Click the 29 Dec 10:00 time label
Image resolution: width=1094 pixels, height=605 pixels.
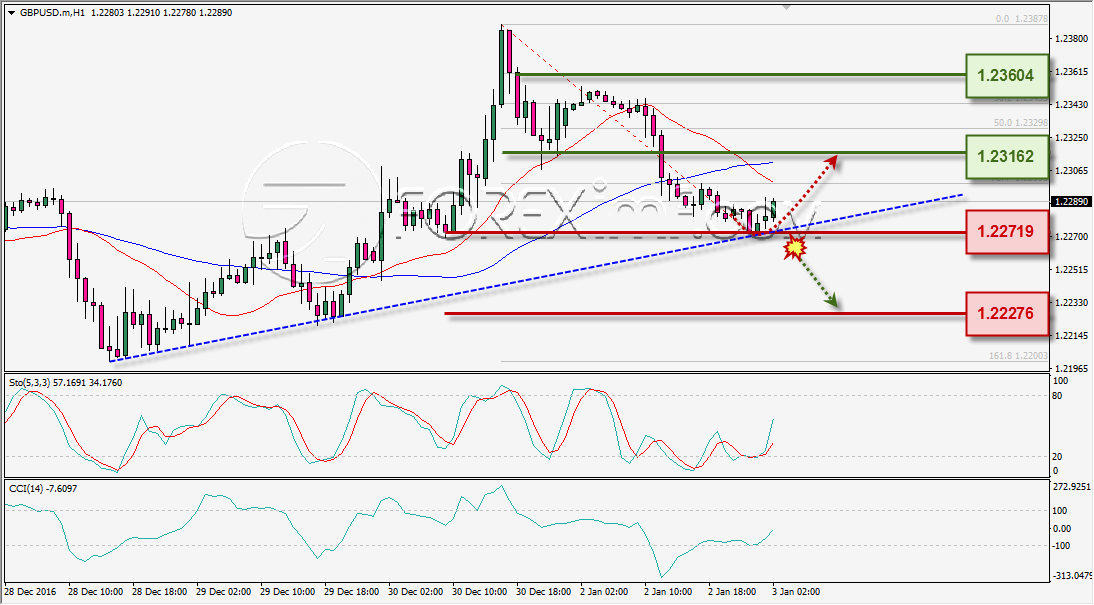pos(287,592)
